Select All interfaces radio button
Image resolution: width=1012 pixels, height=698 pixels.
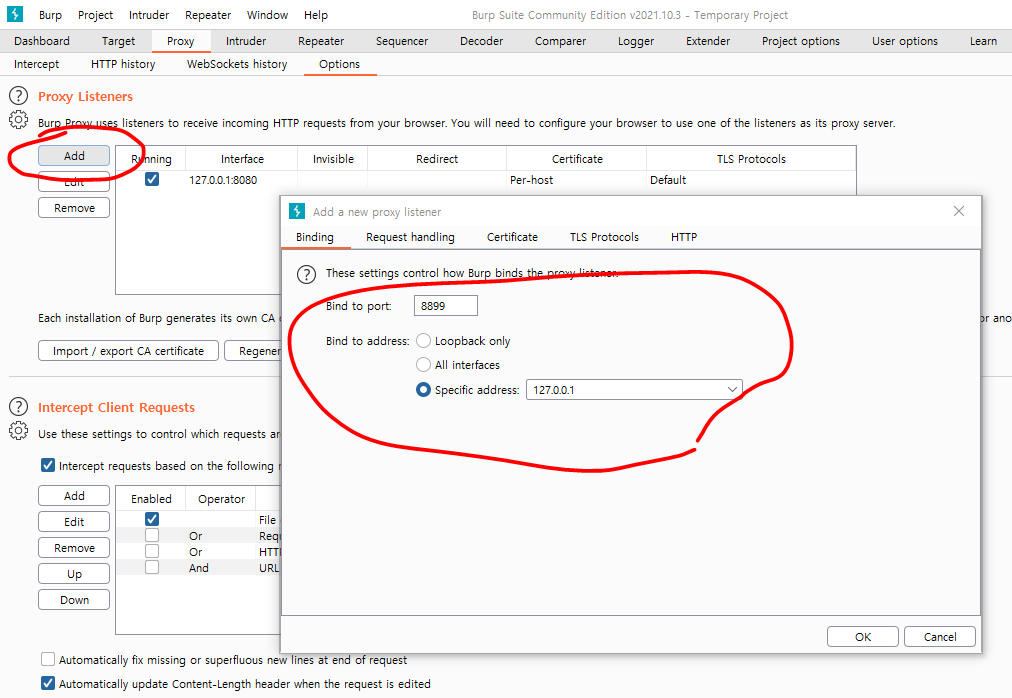423,365
